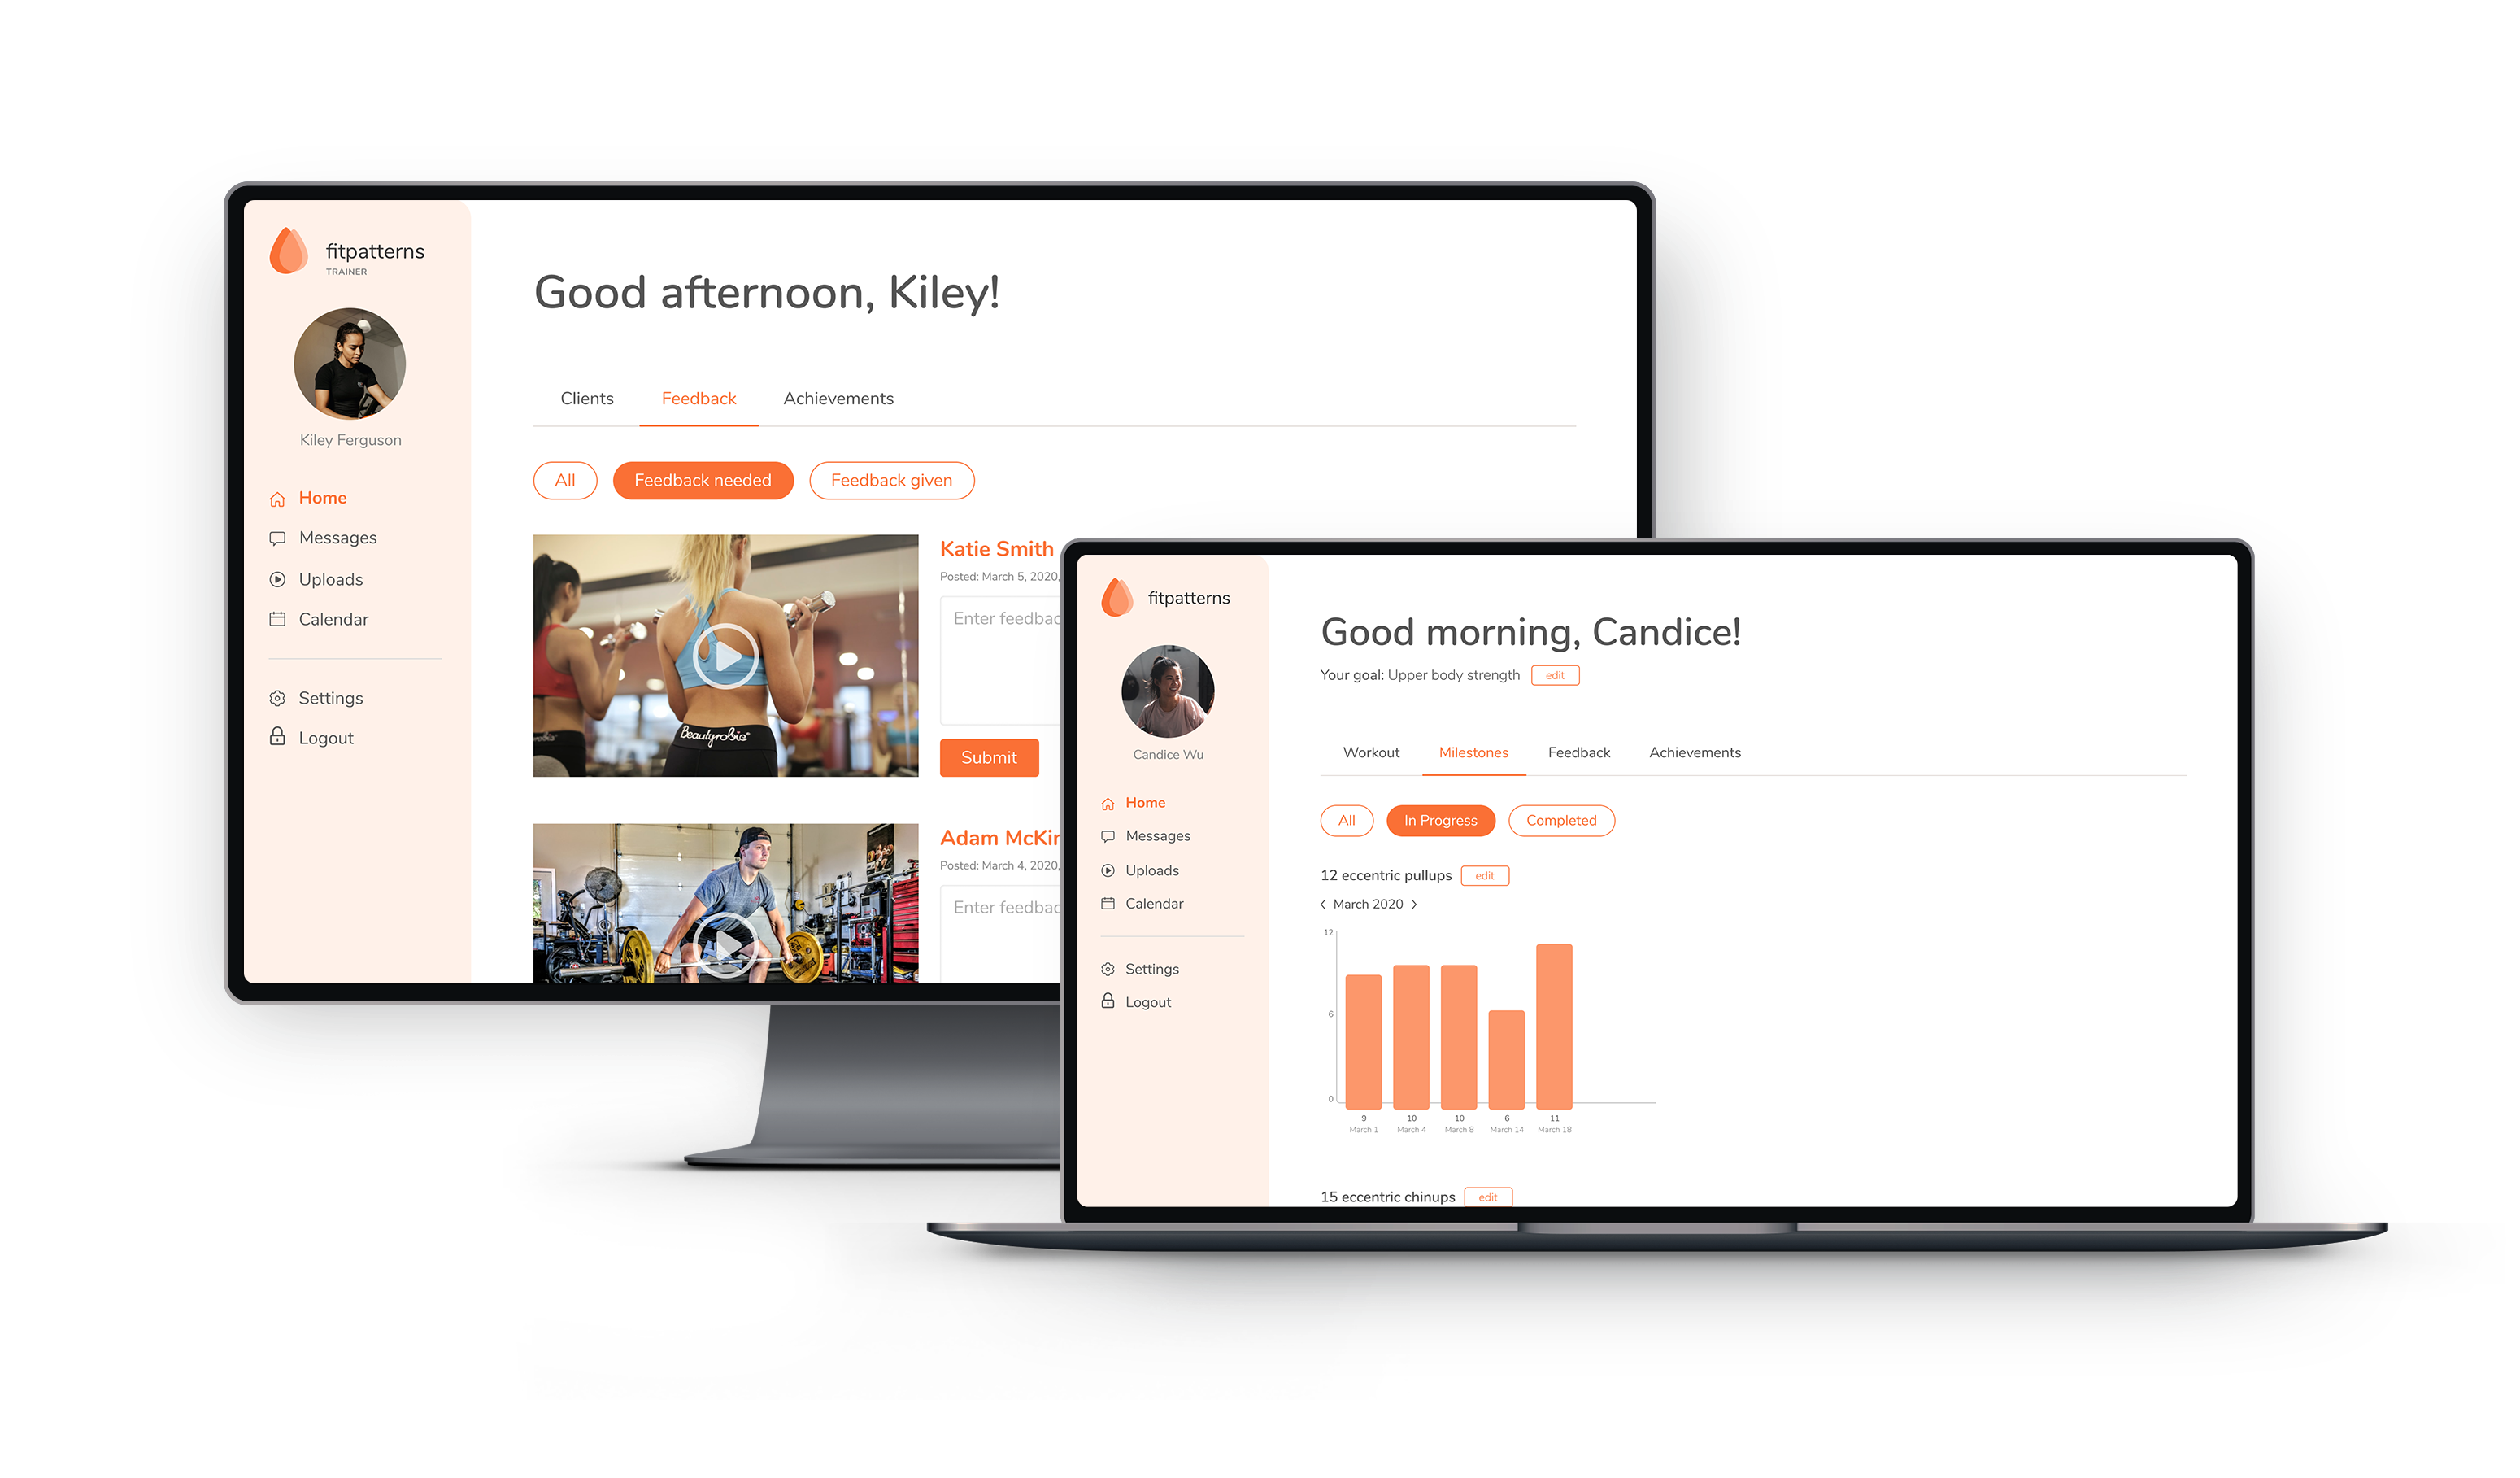2520x1478 pixels.
Task: Select the fitpatterns flame logo icon
Action: [289, 250]
